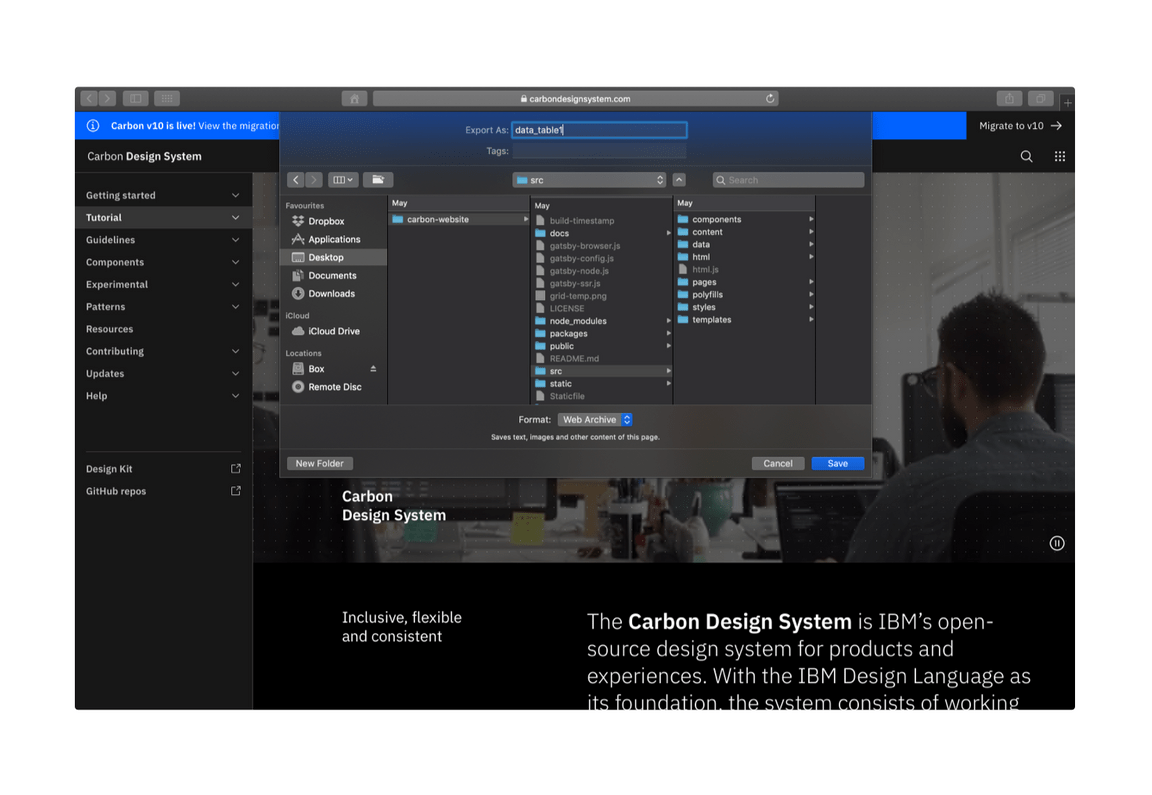Click the New Folder button
Screen dimensions: 1152x795
[x=320, y=464]
